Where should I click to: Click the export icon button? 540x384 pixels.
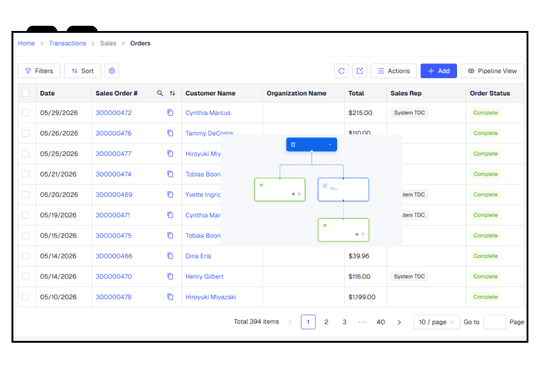click(360, 71)
